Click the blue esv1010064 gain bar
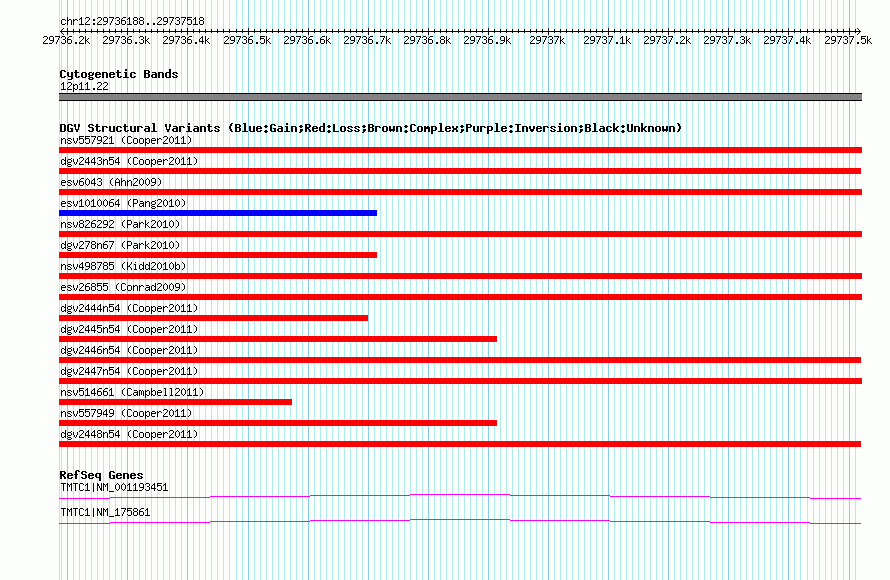This screenshot has height=580, width=890. click(x=218, y=213)
